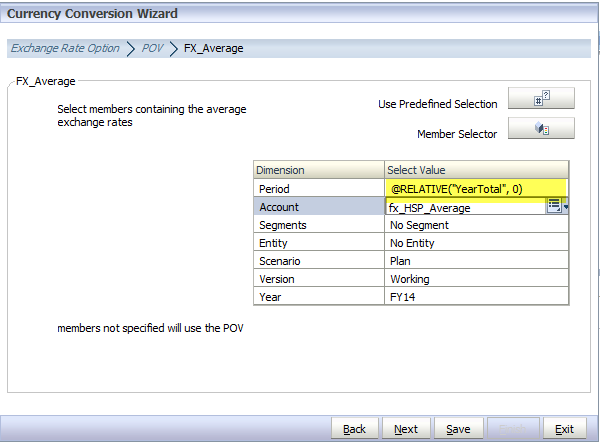Viewport: 600px width, 443px height.
Task: Select the Scenario dimension row label
Action: click(319, 261)
